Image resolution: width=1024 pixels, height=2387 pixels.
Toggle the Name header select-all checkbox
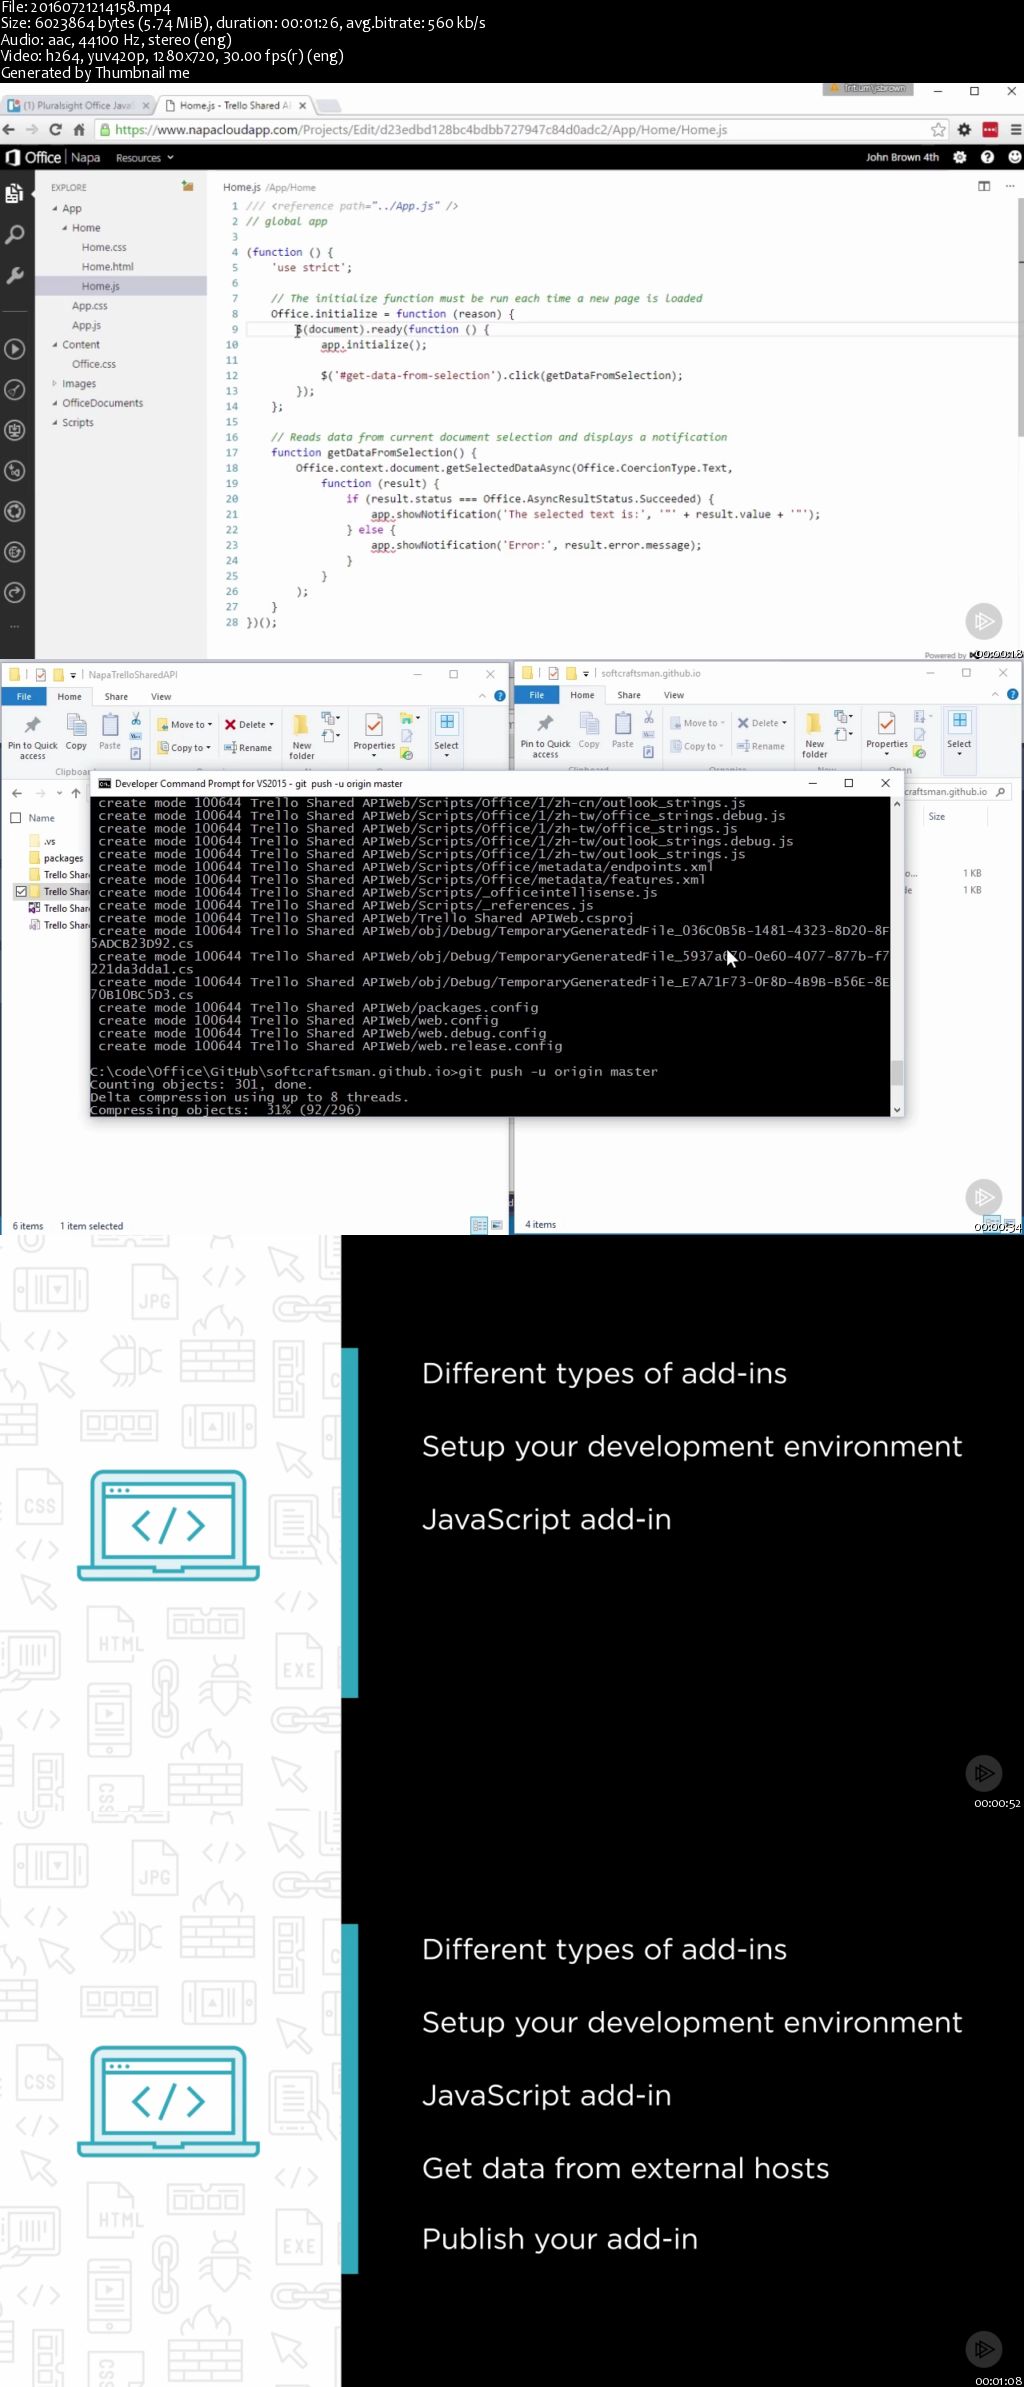click(15, 818)
